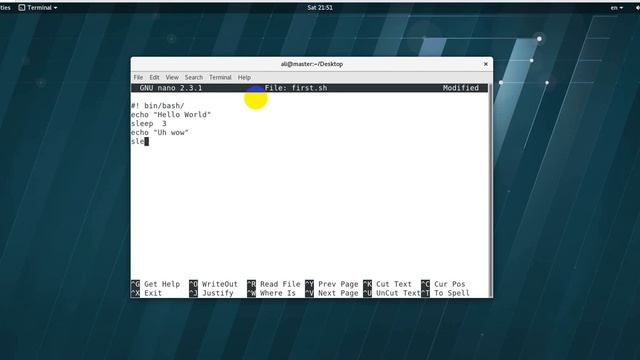The width and height of the screenshot is (640, 360).
Task: Click the Modified status in nano header
Action: click(461, 88)
